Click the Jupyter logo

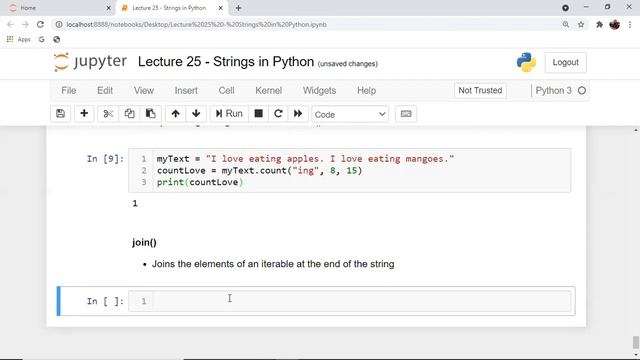(x=90, y=62)
